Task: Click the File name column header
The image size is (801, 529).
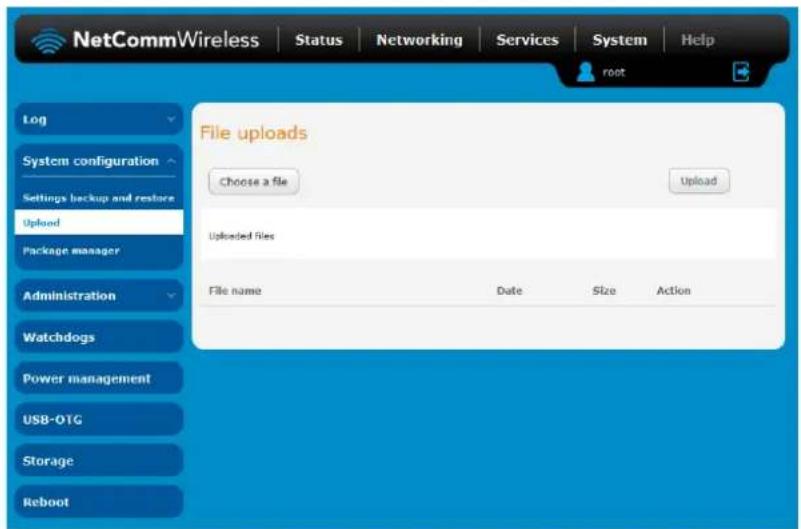Action: pos(235,291)
